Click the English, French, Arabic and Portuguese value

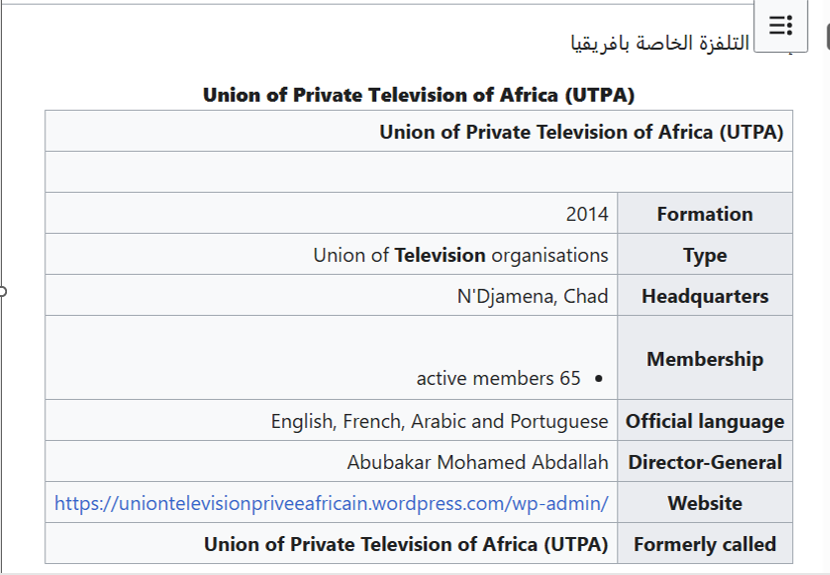[x=439, y=421]
